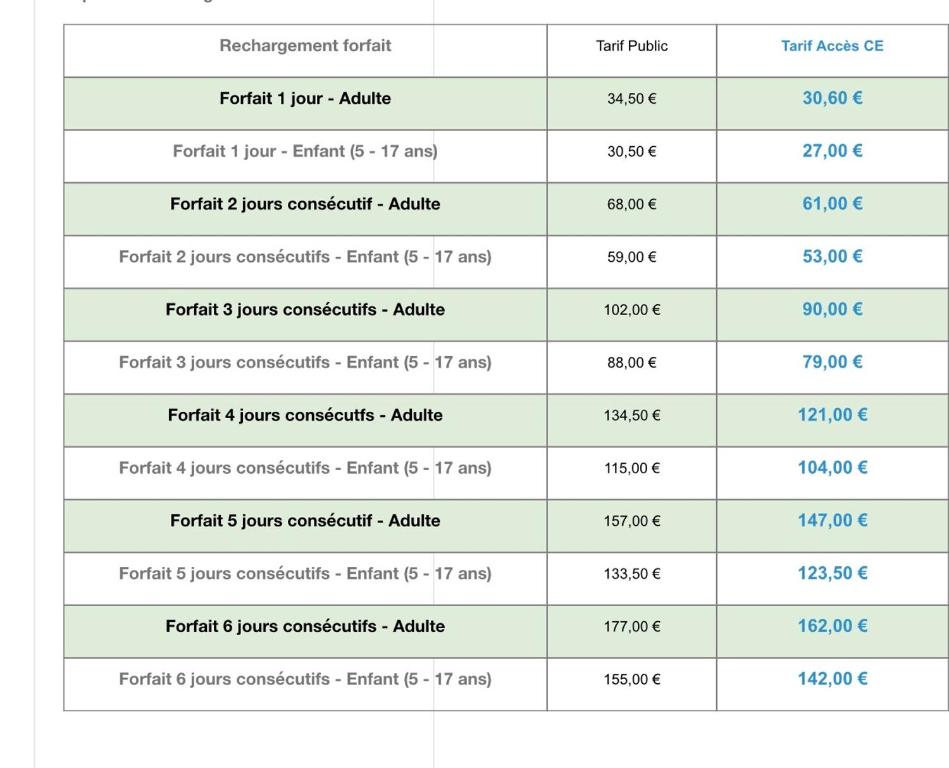The image size is (949, 768).
Task: Click Forfait 4 jours consécutifs - Enfant
Action: point(305,468)
